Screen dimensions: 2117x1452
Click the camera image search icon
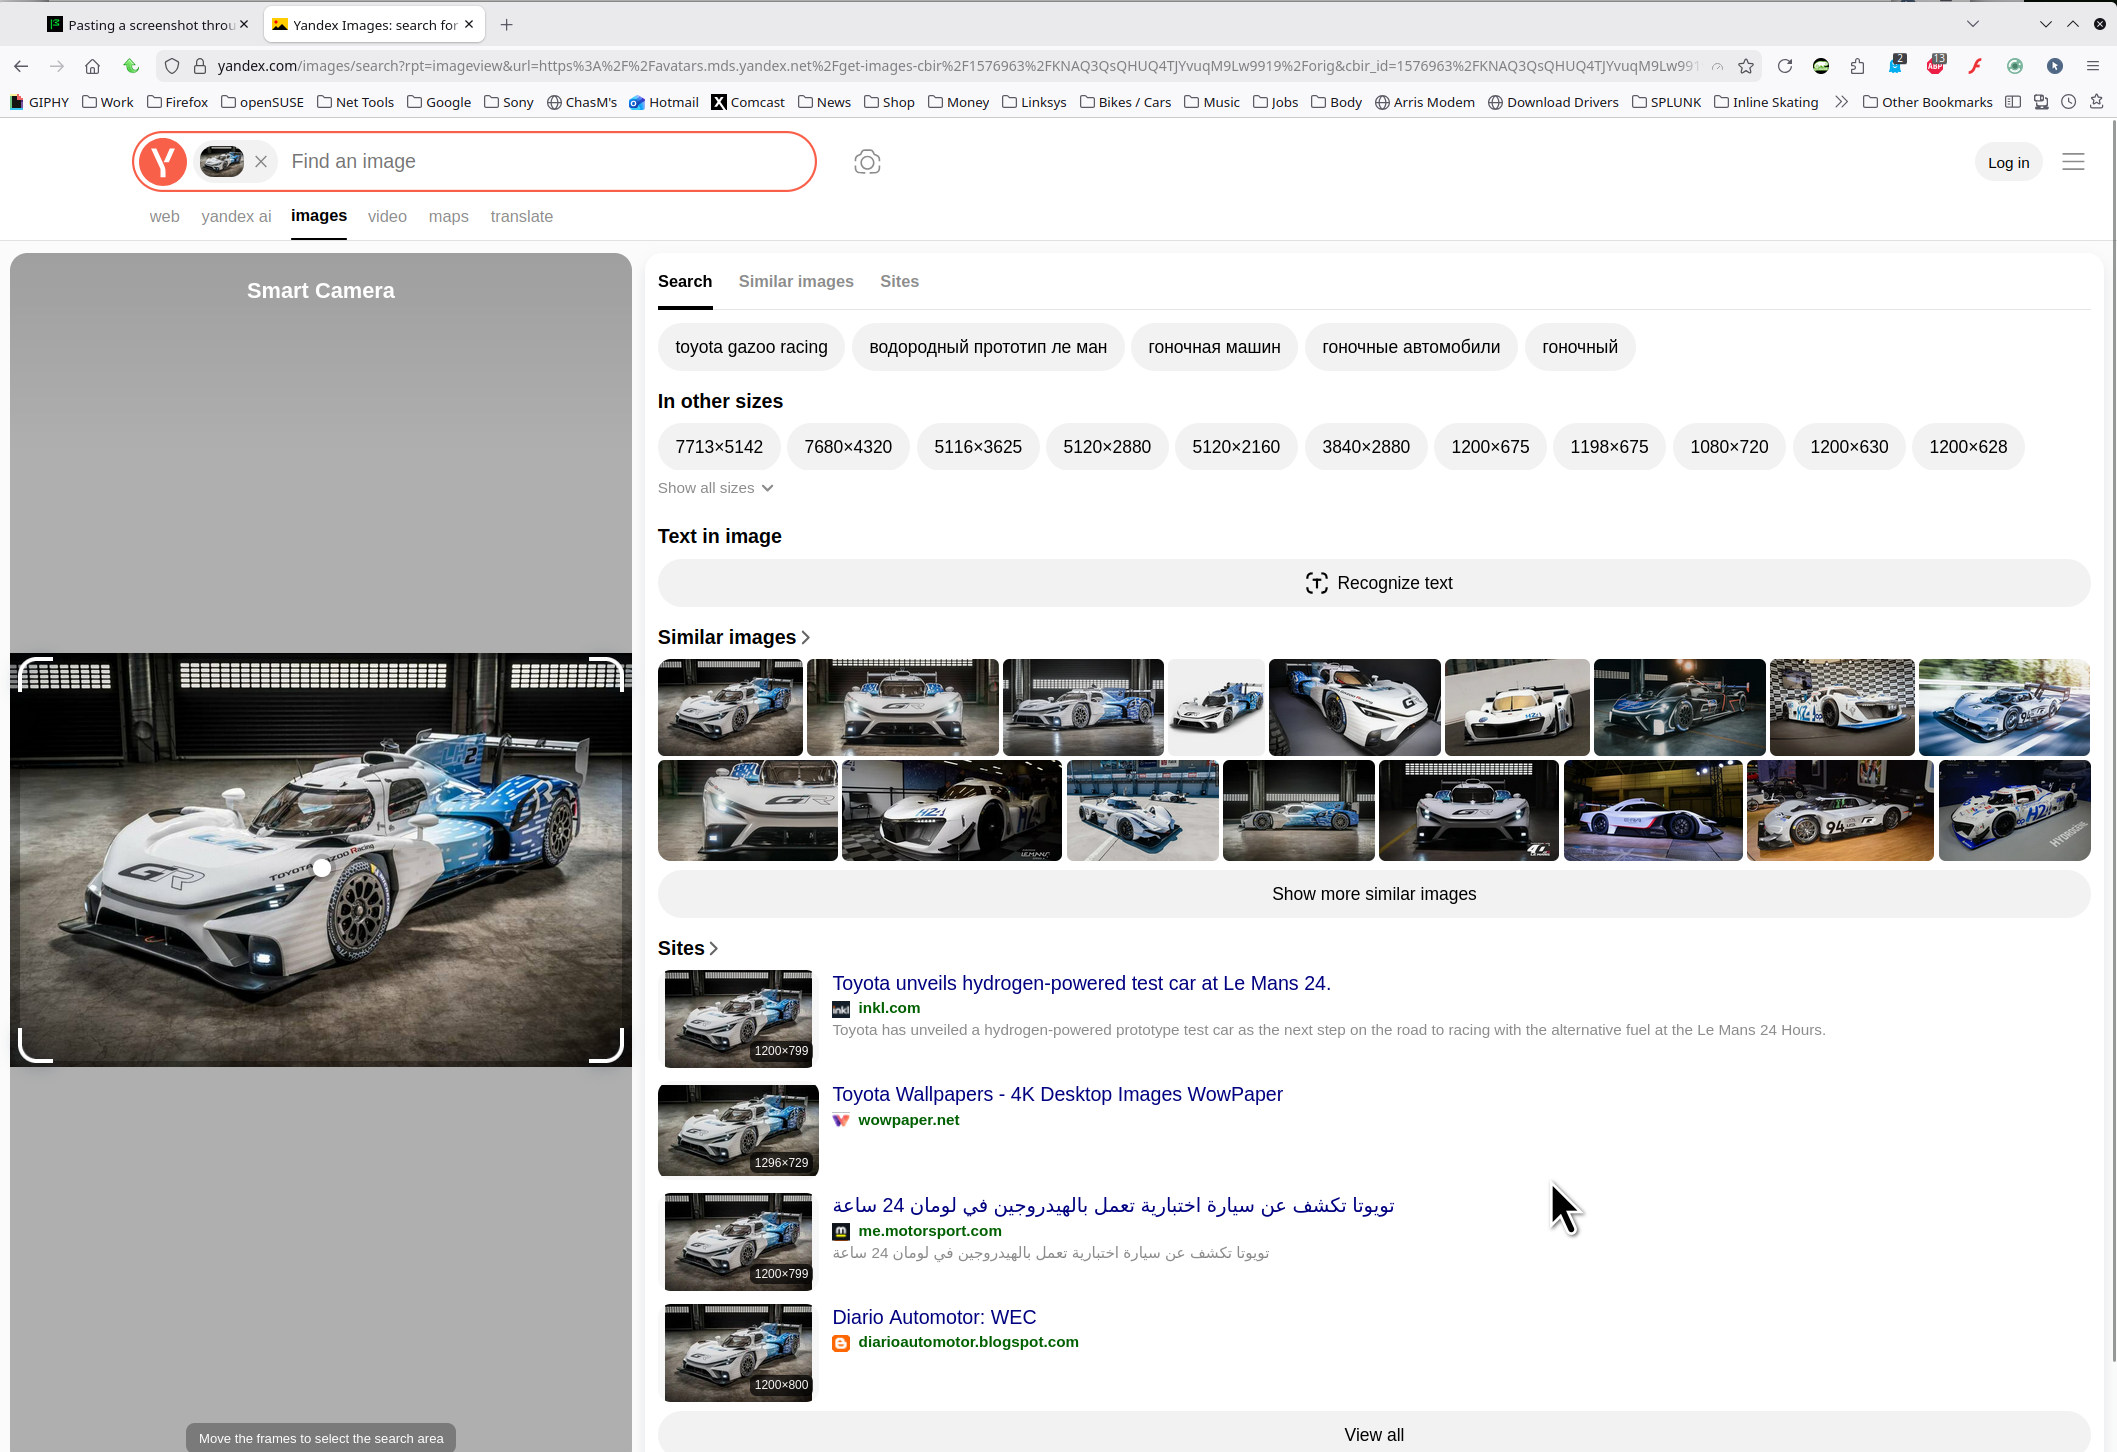click(867, 162)
